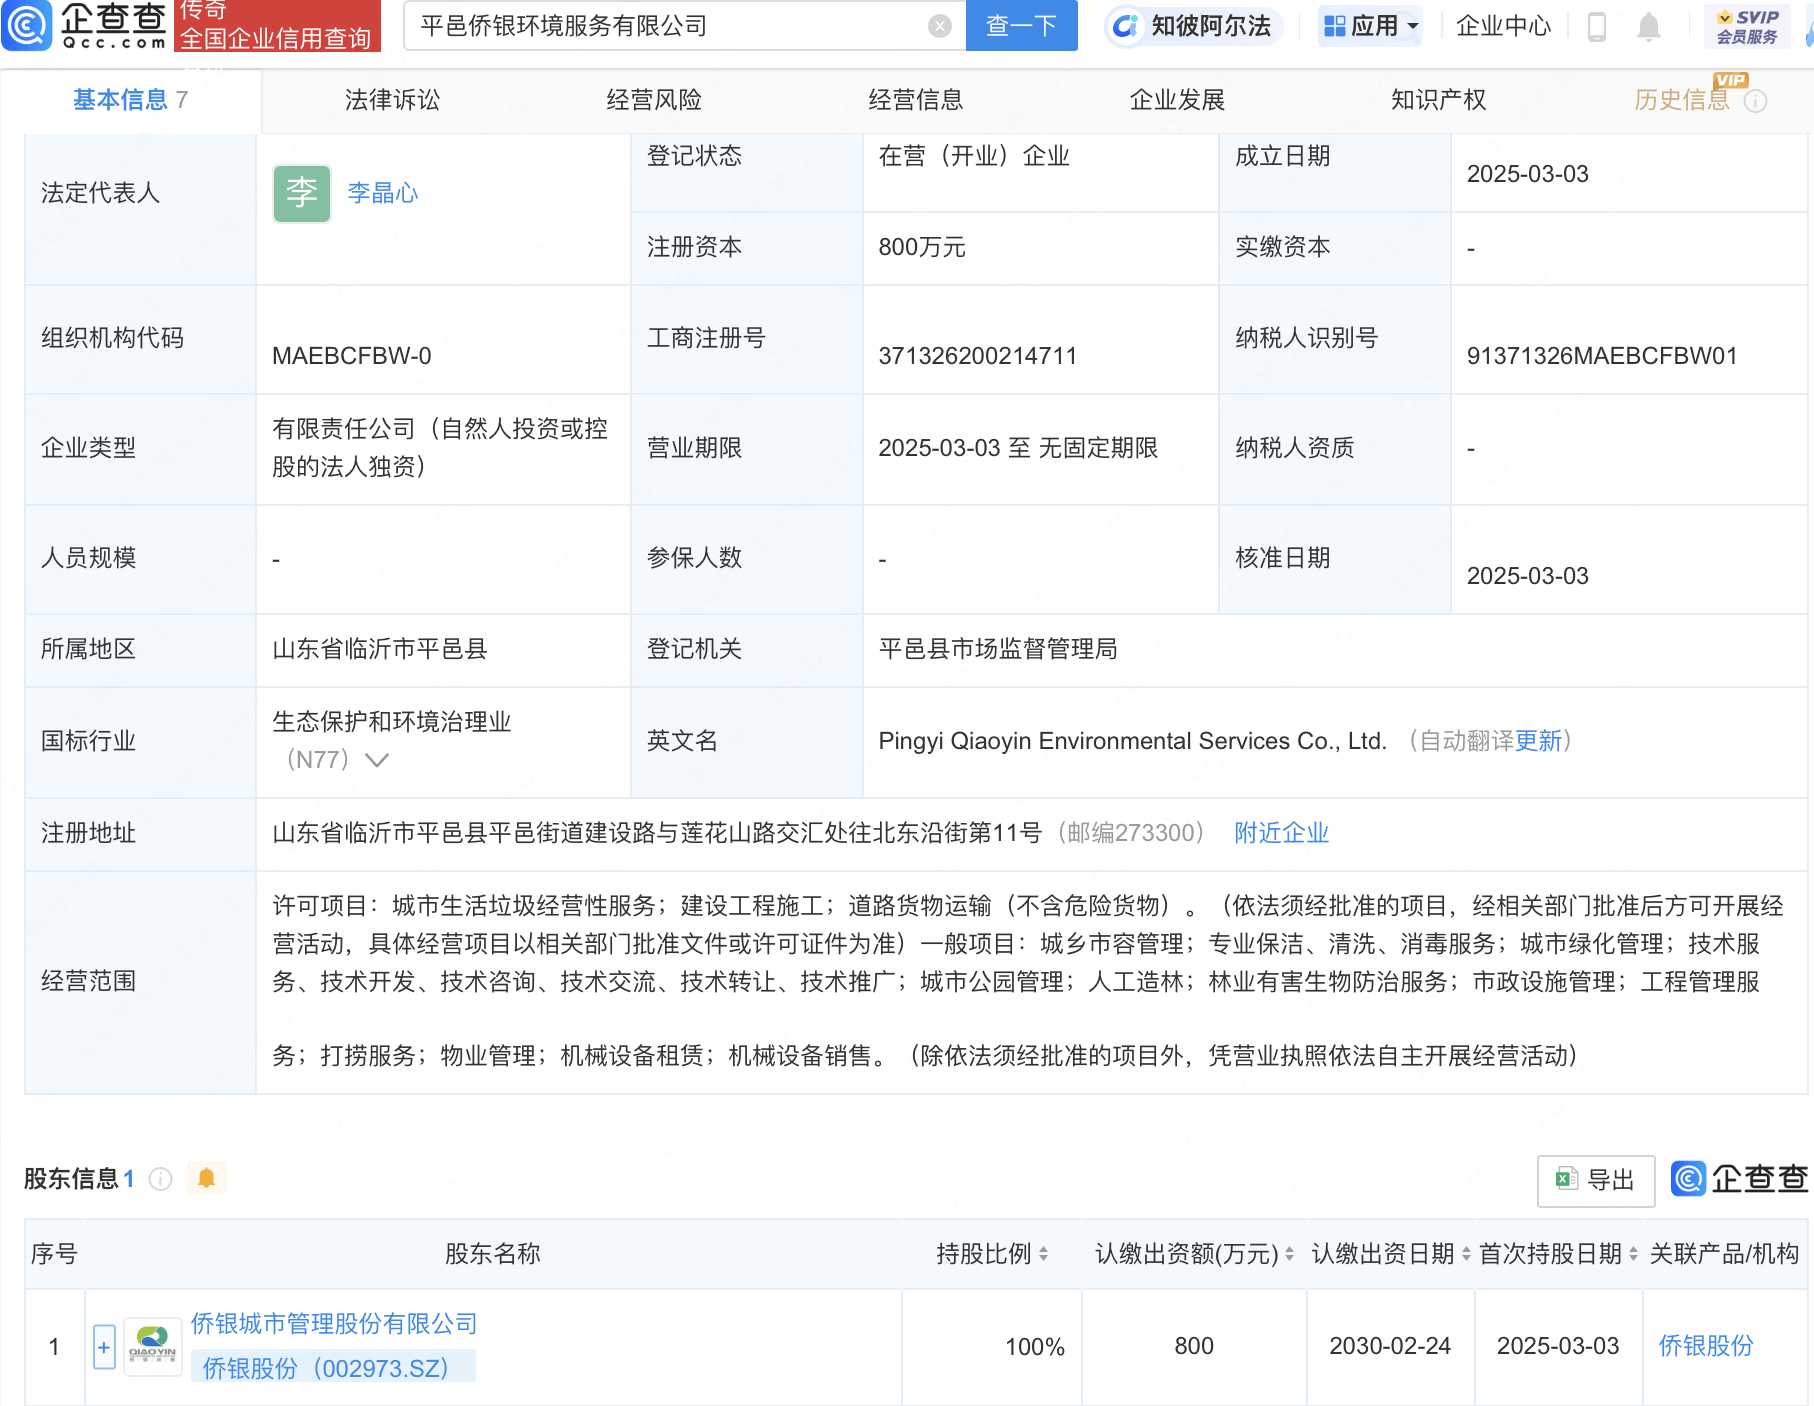
Task: Click 山东省临沂市平邑县 region value
Action: pos(380,649)
